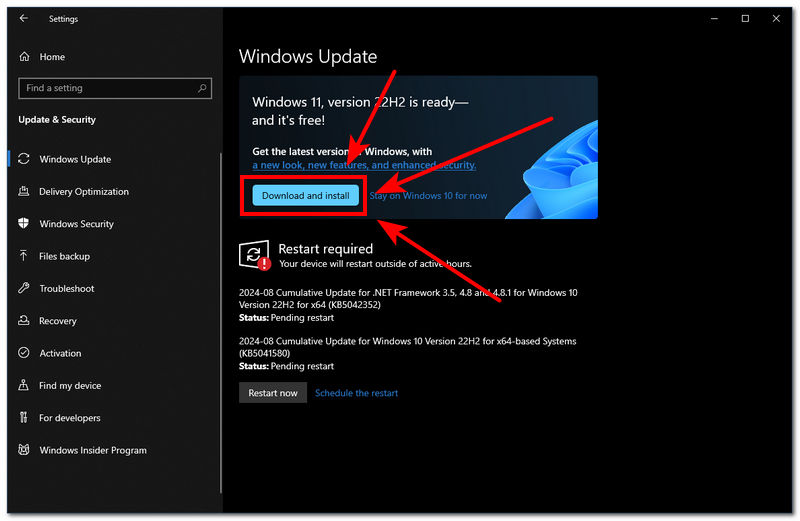Click the Windows Security shield icon

pos(23,224)
